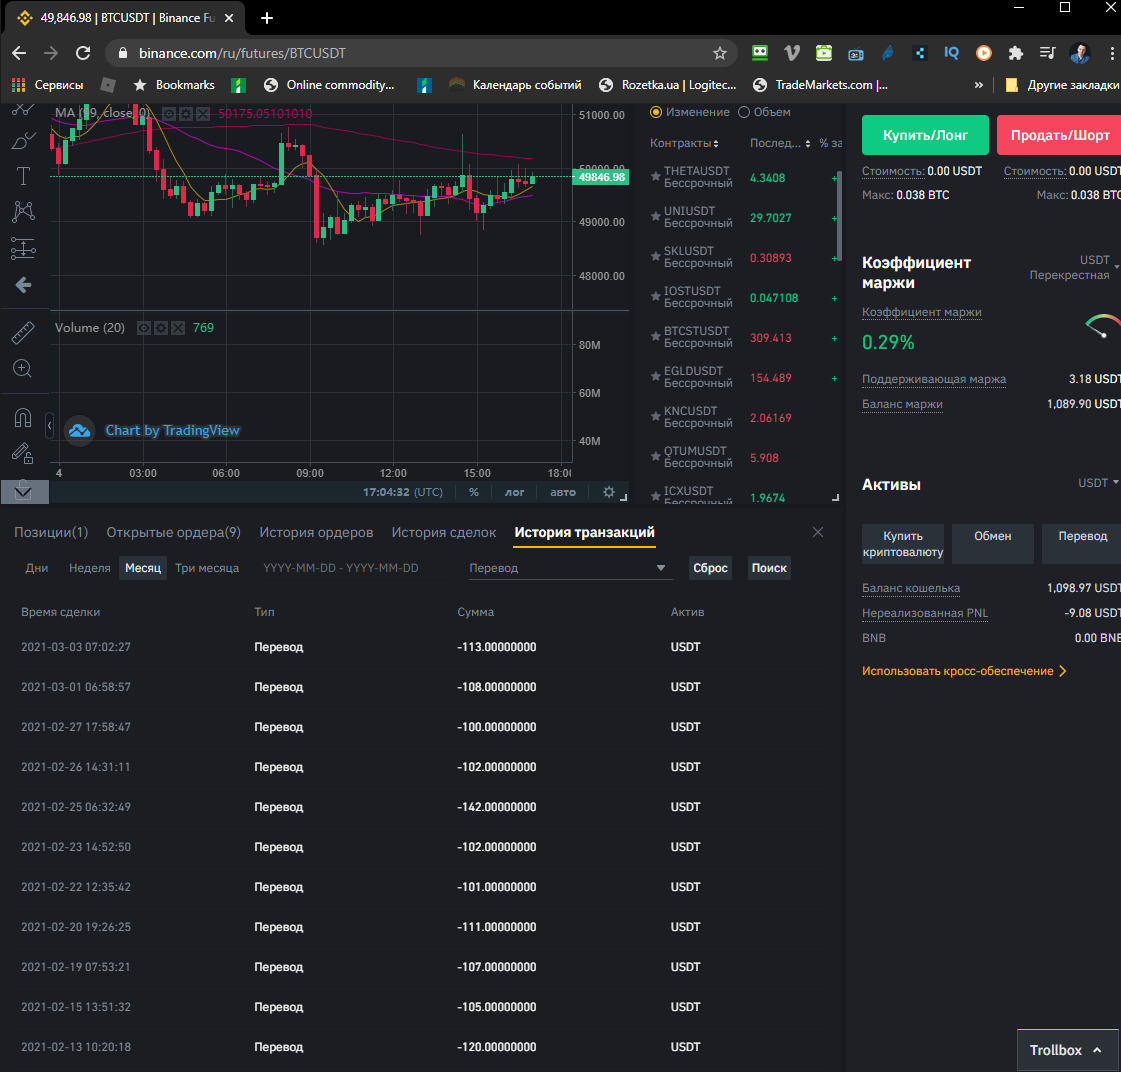Image resolution: width=1121 pixels, height=1072 pixels.
Task: Switch to the Открытые ордера(9) tab
Action: [x=174, y=532]
